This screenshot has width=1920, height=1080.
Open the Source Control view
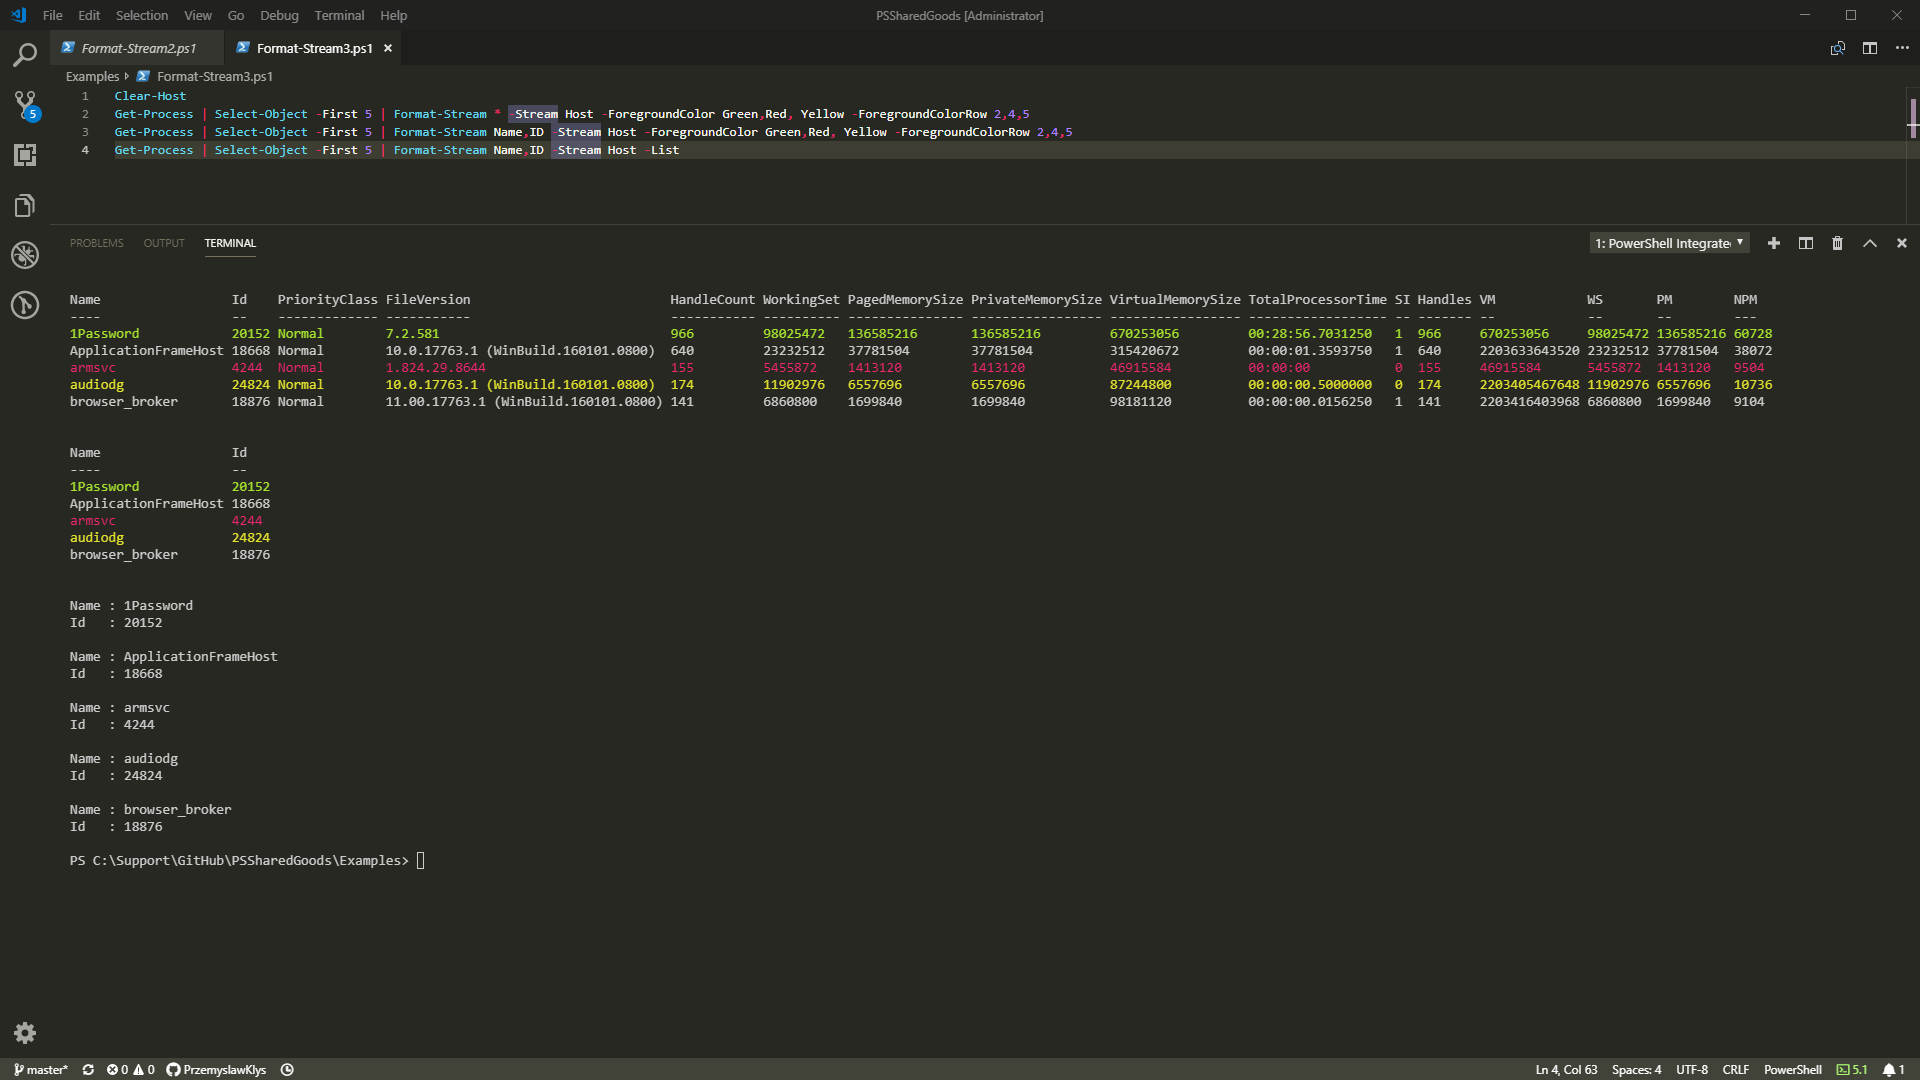pyautogui.click(x=25, y=104)
